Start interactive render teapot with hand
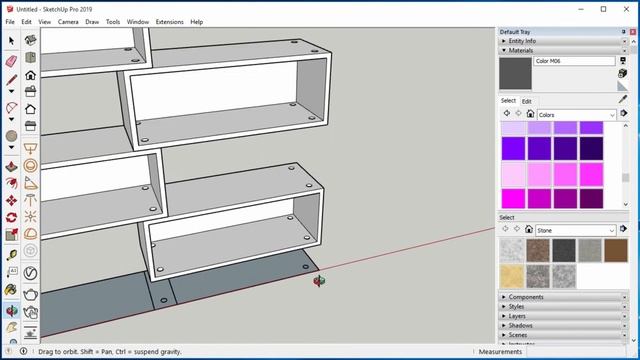640x360 pixels. (x=31, y=312)
